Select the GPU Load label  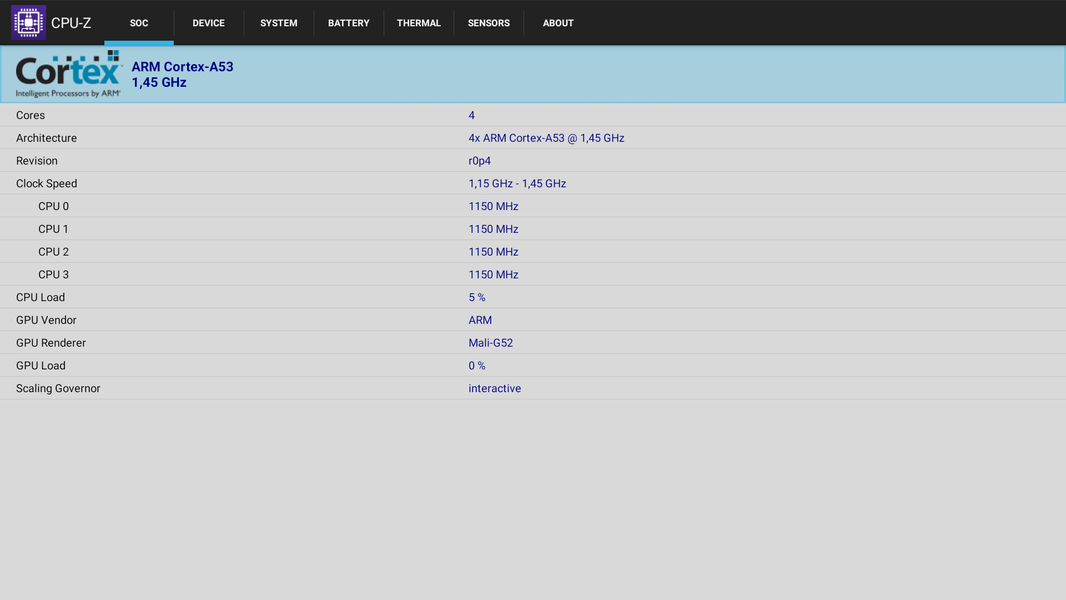coord(41,366)
